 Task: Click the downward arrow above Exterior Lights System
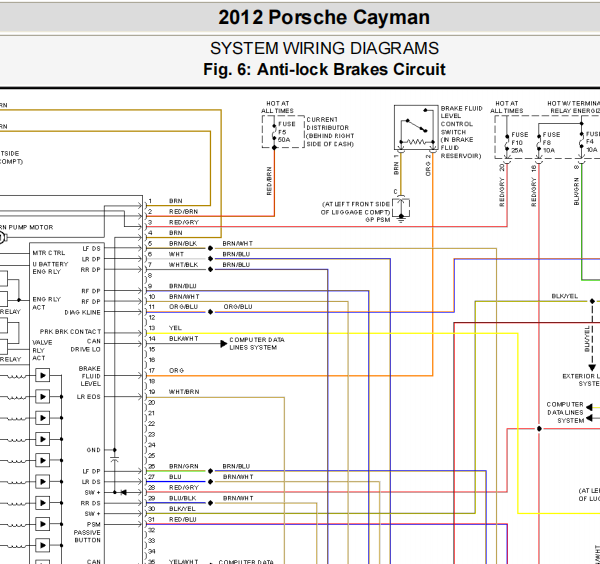click(592, 368)
